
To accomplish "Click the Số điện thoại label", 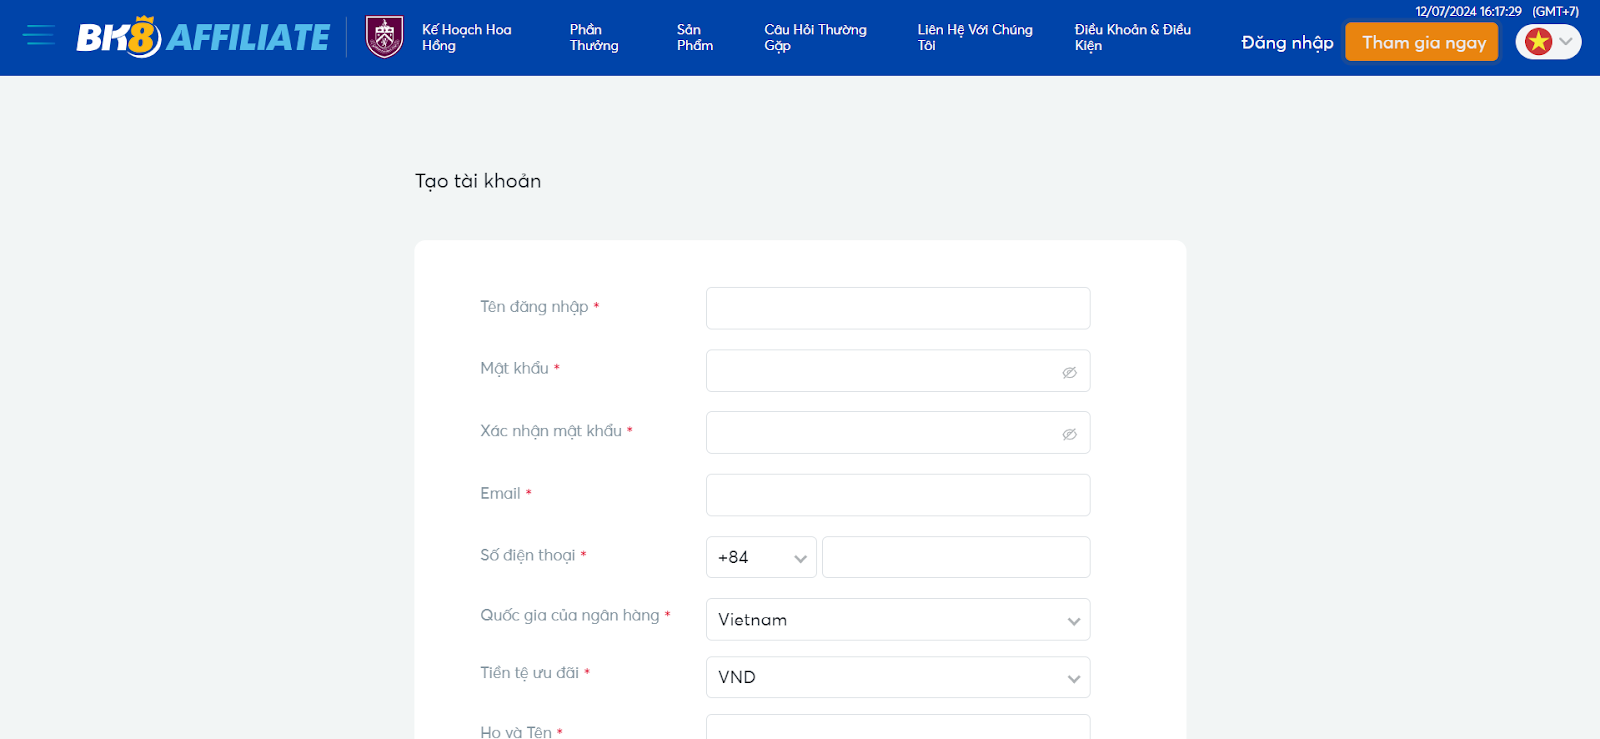I will pos(528,555).
